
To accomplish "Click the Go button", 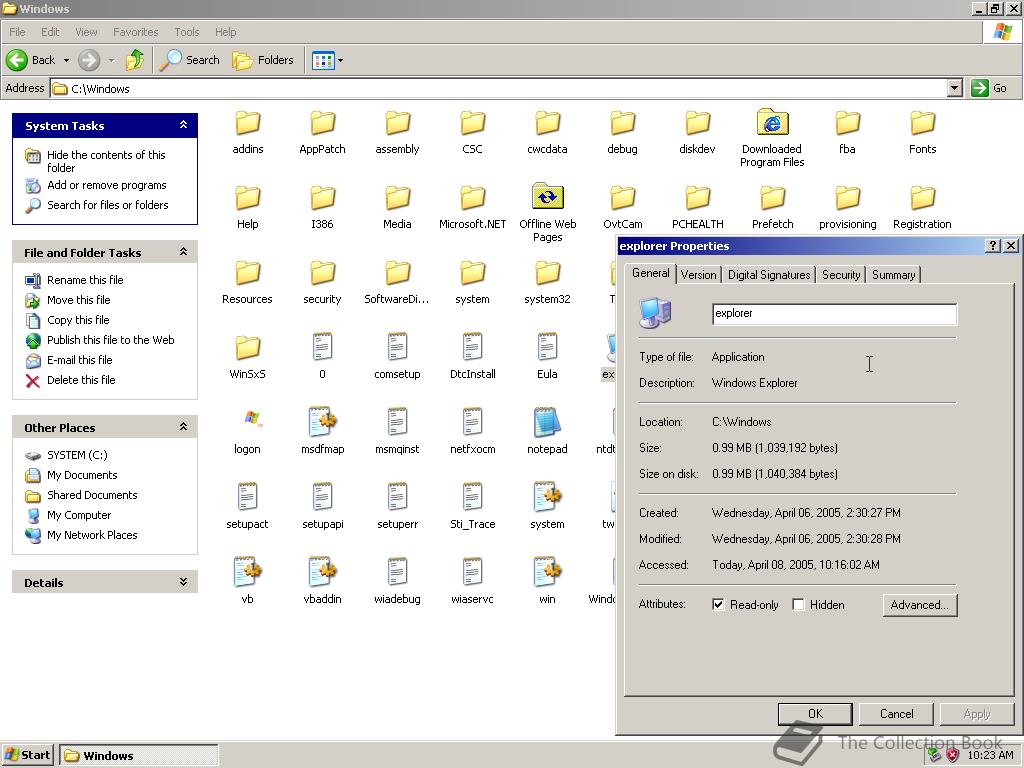I will point(989,88).
